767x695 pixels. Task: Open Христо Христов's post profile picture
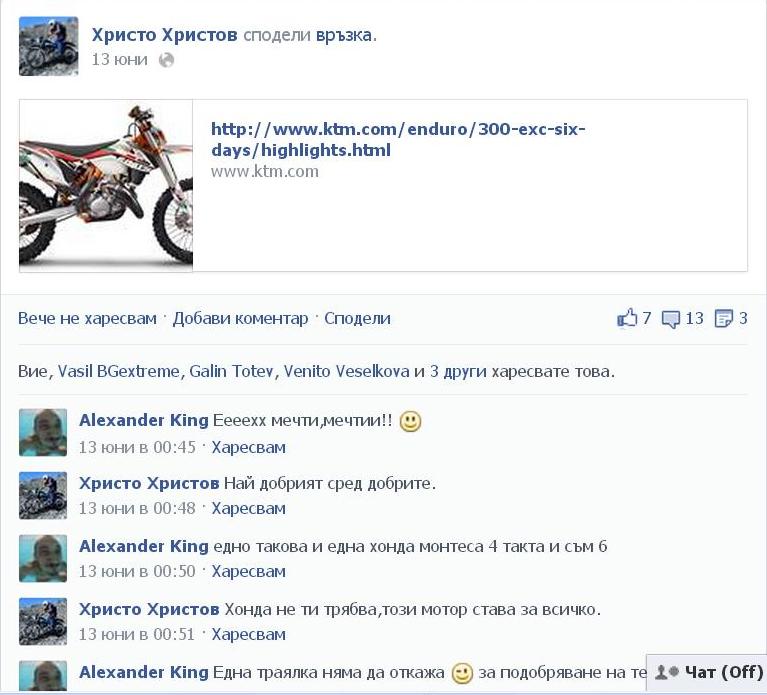click(48, 46)
